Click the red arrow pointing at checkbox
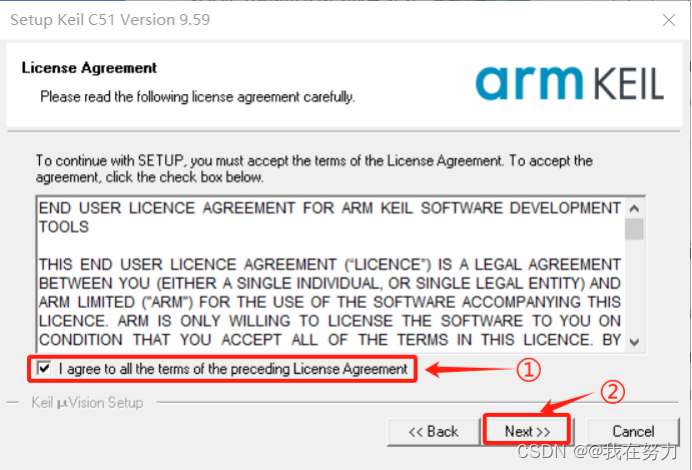The width and height of the screenshot is (692, 470). [470, 369]
